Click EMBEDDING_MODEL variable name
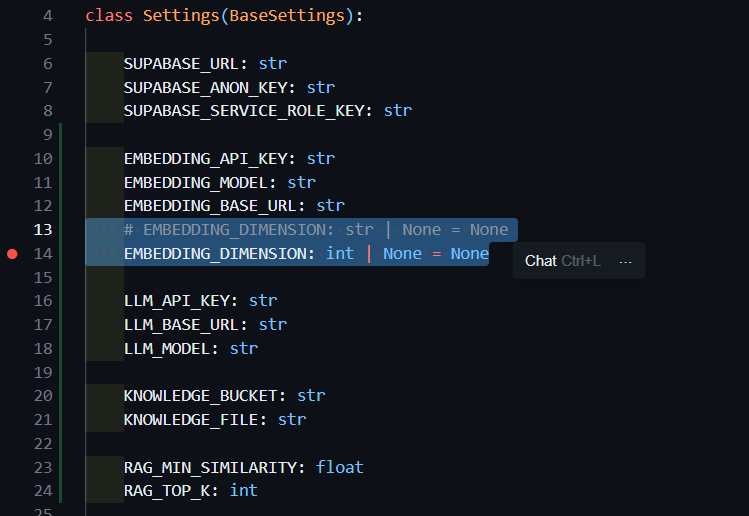 pos(196,183)
